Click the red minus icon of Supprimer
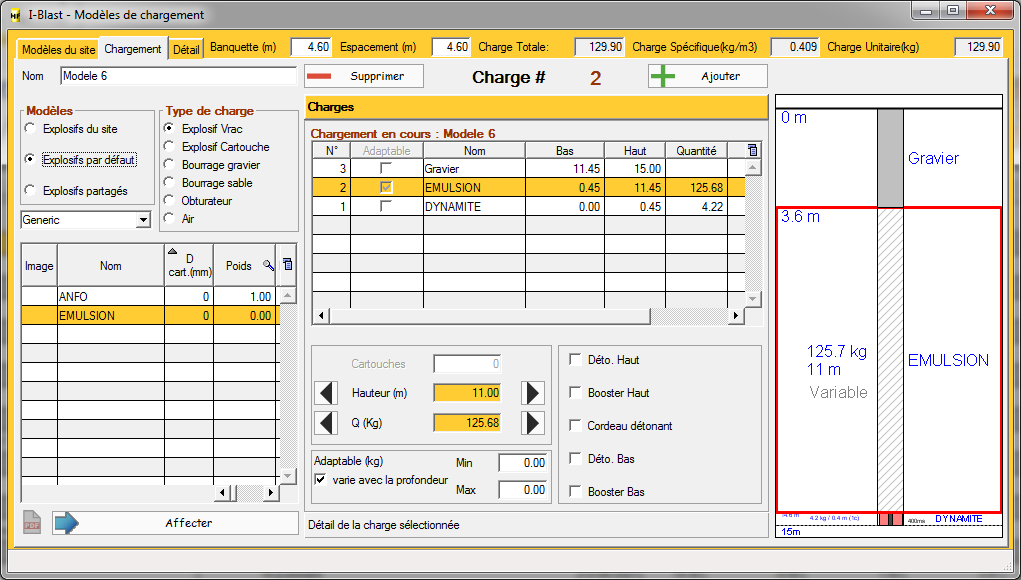The width and height of the screenshot is (1021, 580). [x=319, y=76]
